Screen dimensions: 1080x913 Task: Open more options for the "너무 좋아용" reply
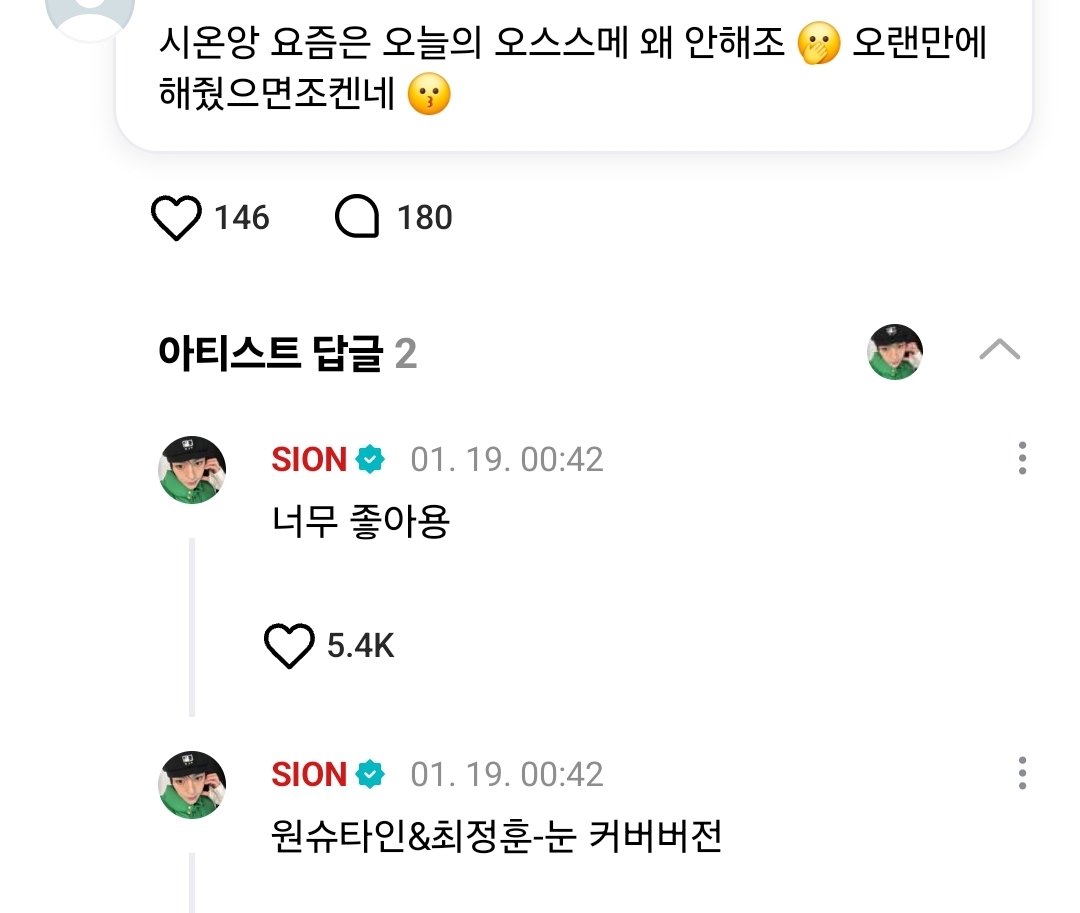tap(1021, 459)
